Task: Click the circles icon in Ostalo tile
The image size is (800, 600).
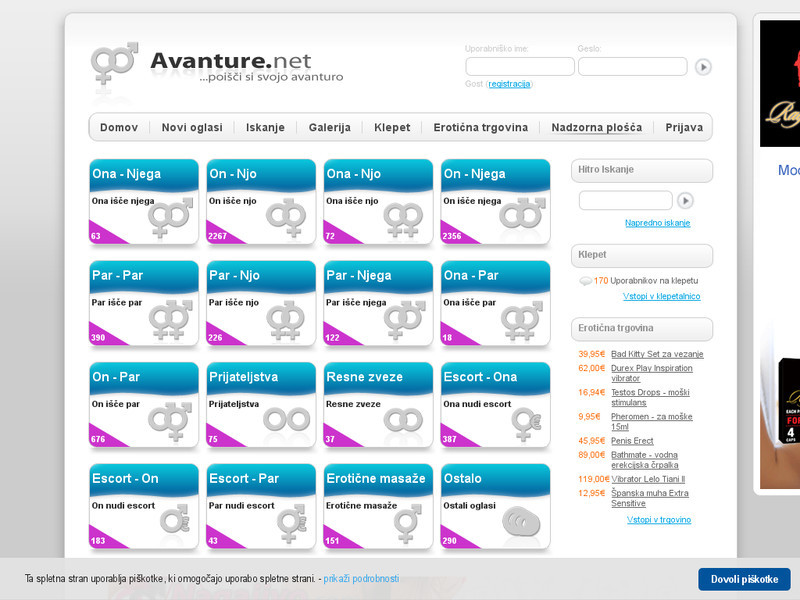Action: pos(521,522)
